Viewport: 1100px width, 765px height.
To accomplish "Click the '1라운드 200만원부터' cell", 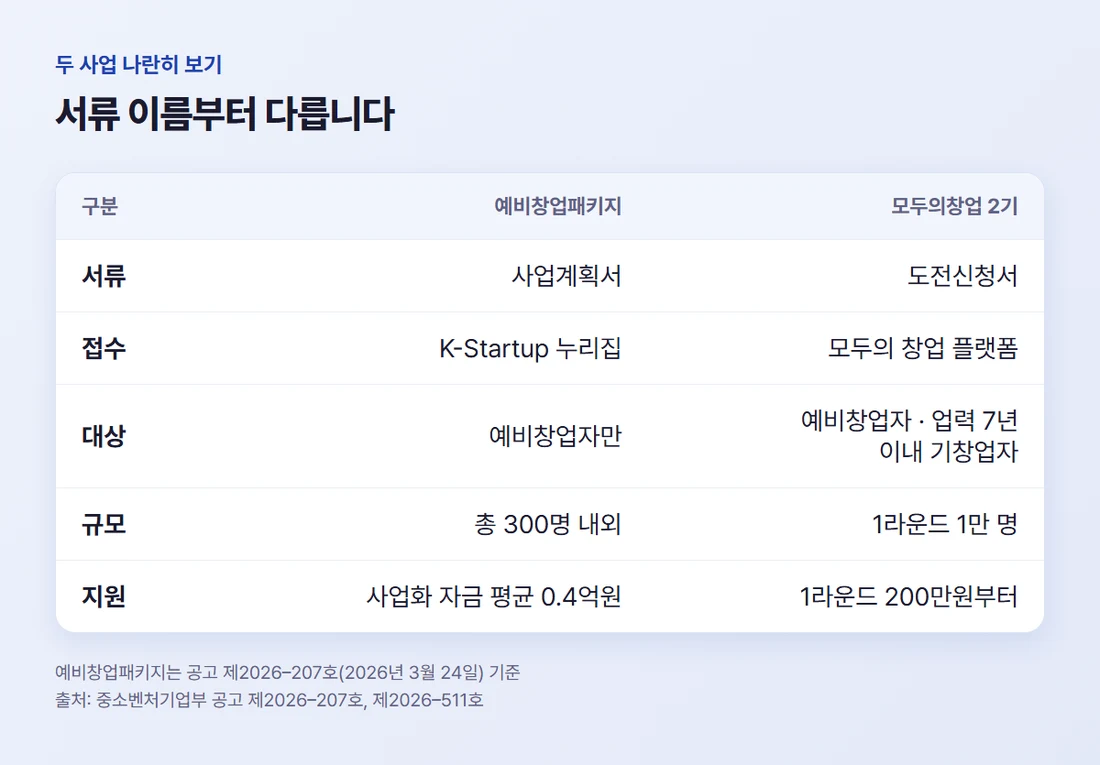I will point(908,597).
